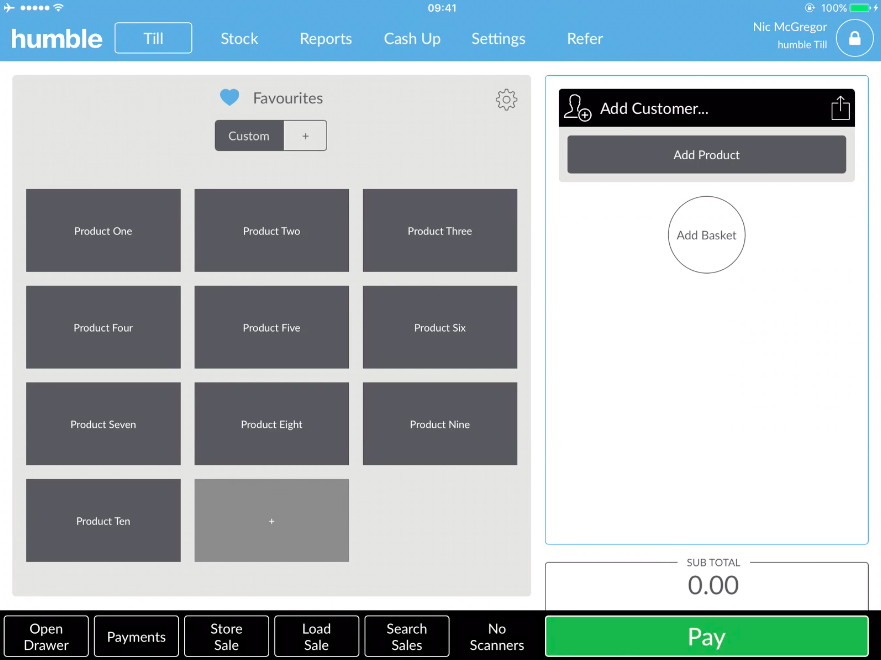This screenshot has height=660, width=881.
Task: Open the Stock tab
Action: pyautogui.click(x=239, y=38)
